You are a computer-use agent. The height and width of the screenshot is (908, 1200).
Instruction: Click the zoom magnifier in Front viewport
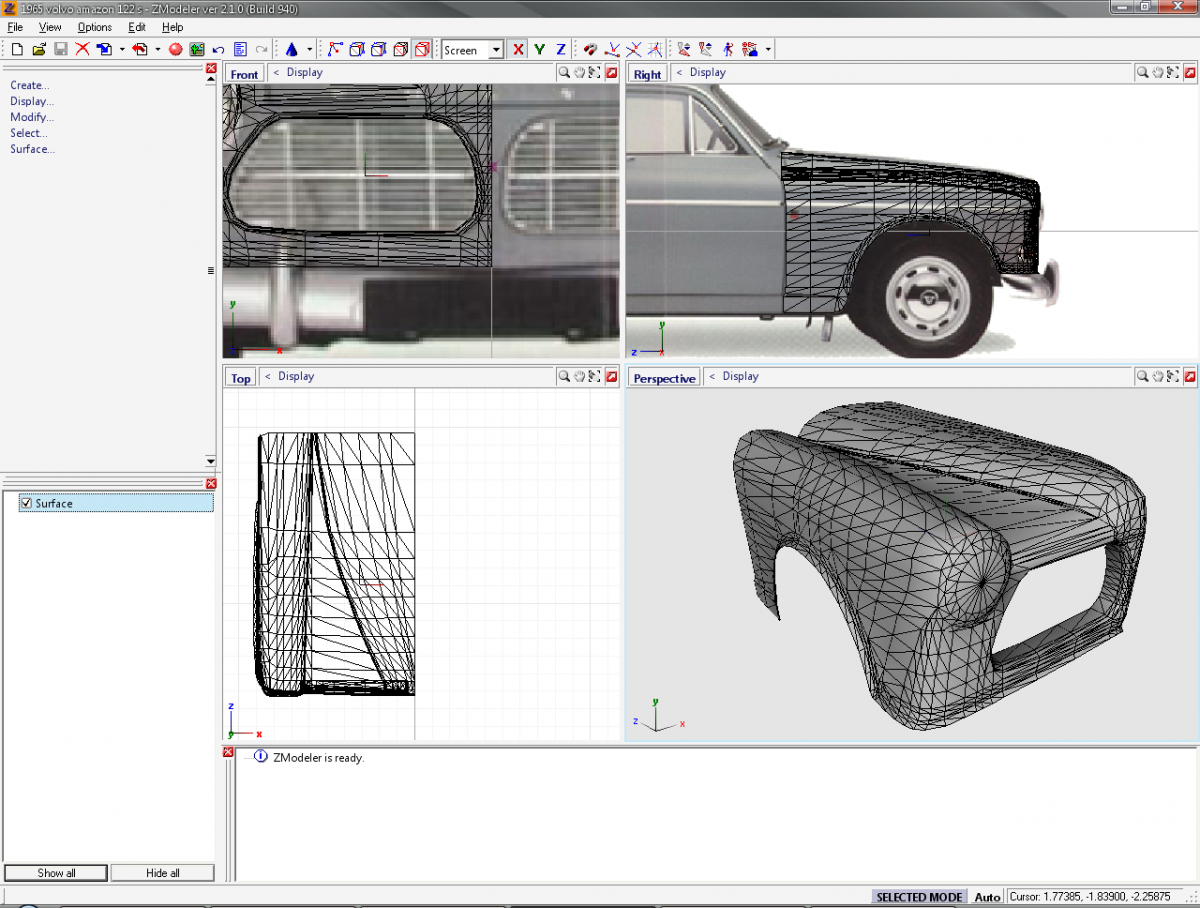tap(565, 72)
